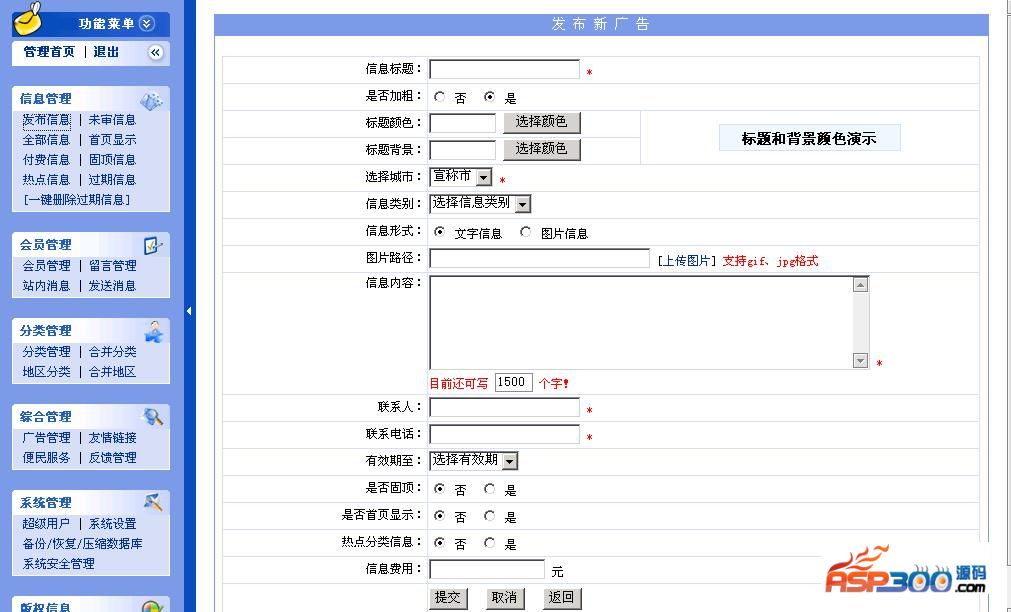Focus the 联系电话 input field
Screen dimensions: 1011x612
(504, 434)
